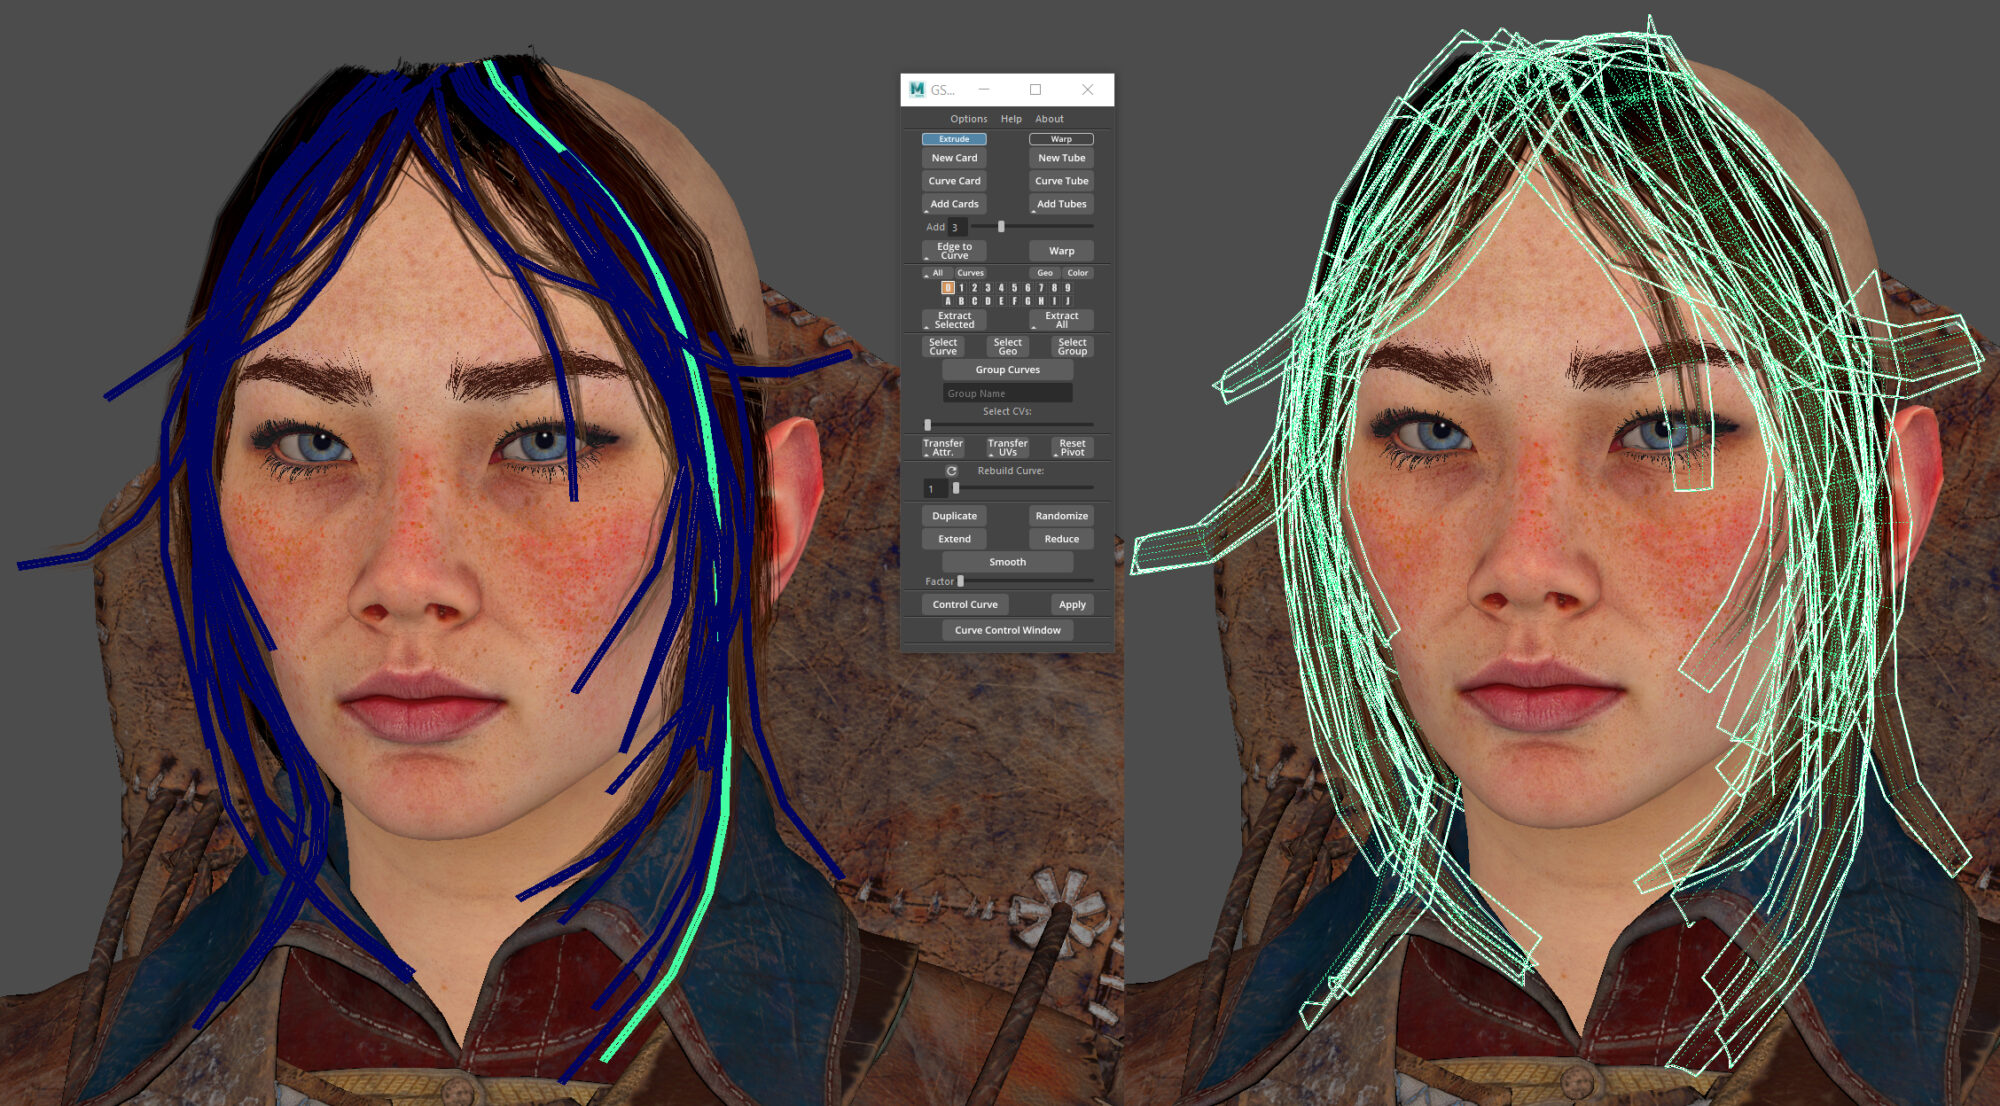Select layer 0 in the layer grid
This screenshot has height=1106, width=2000.
pyautogui.click(x=947, y=288)
